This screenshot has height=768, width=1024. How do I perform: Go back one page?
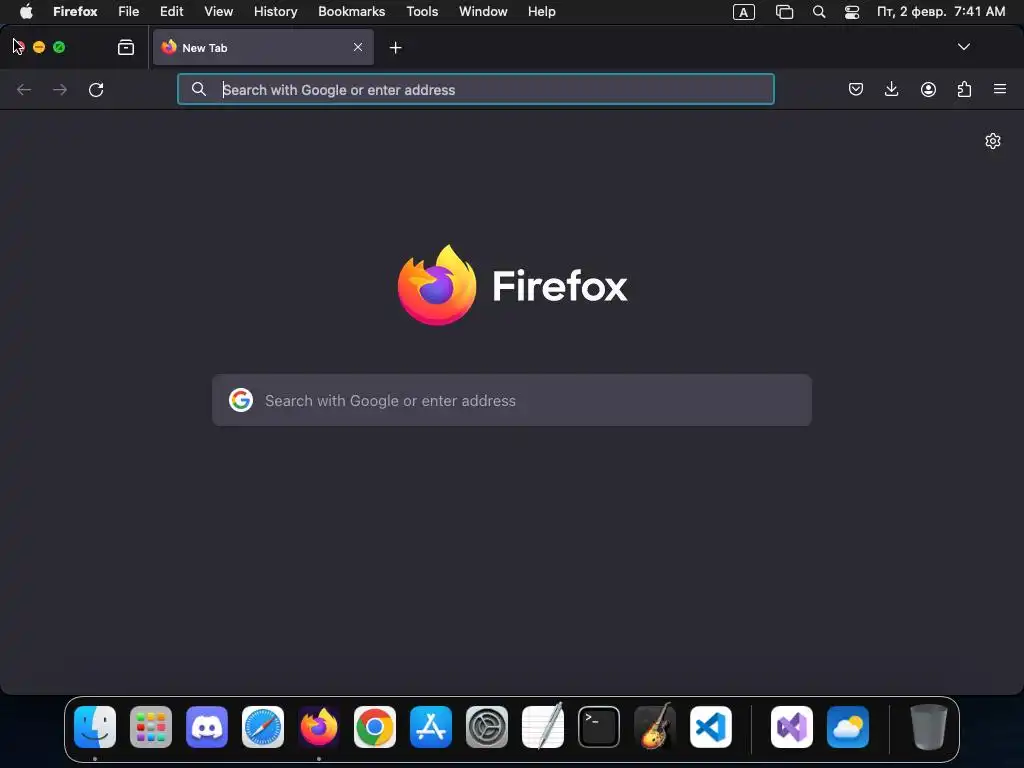coord(24,89)
